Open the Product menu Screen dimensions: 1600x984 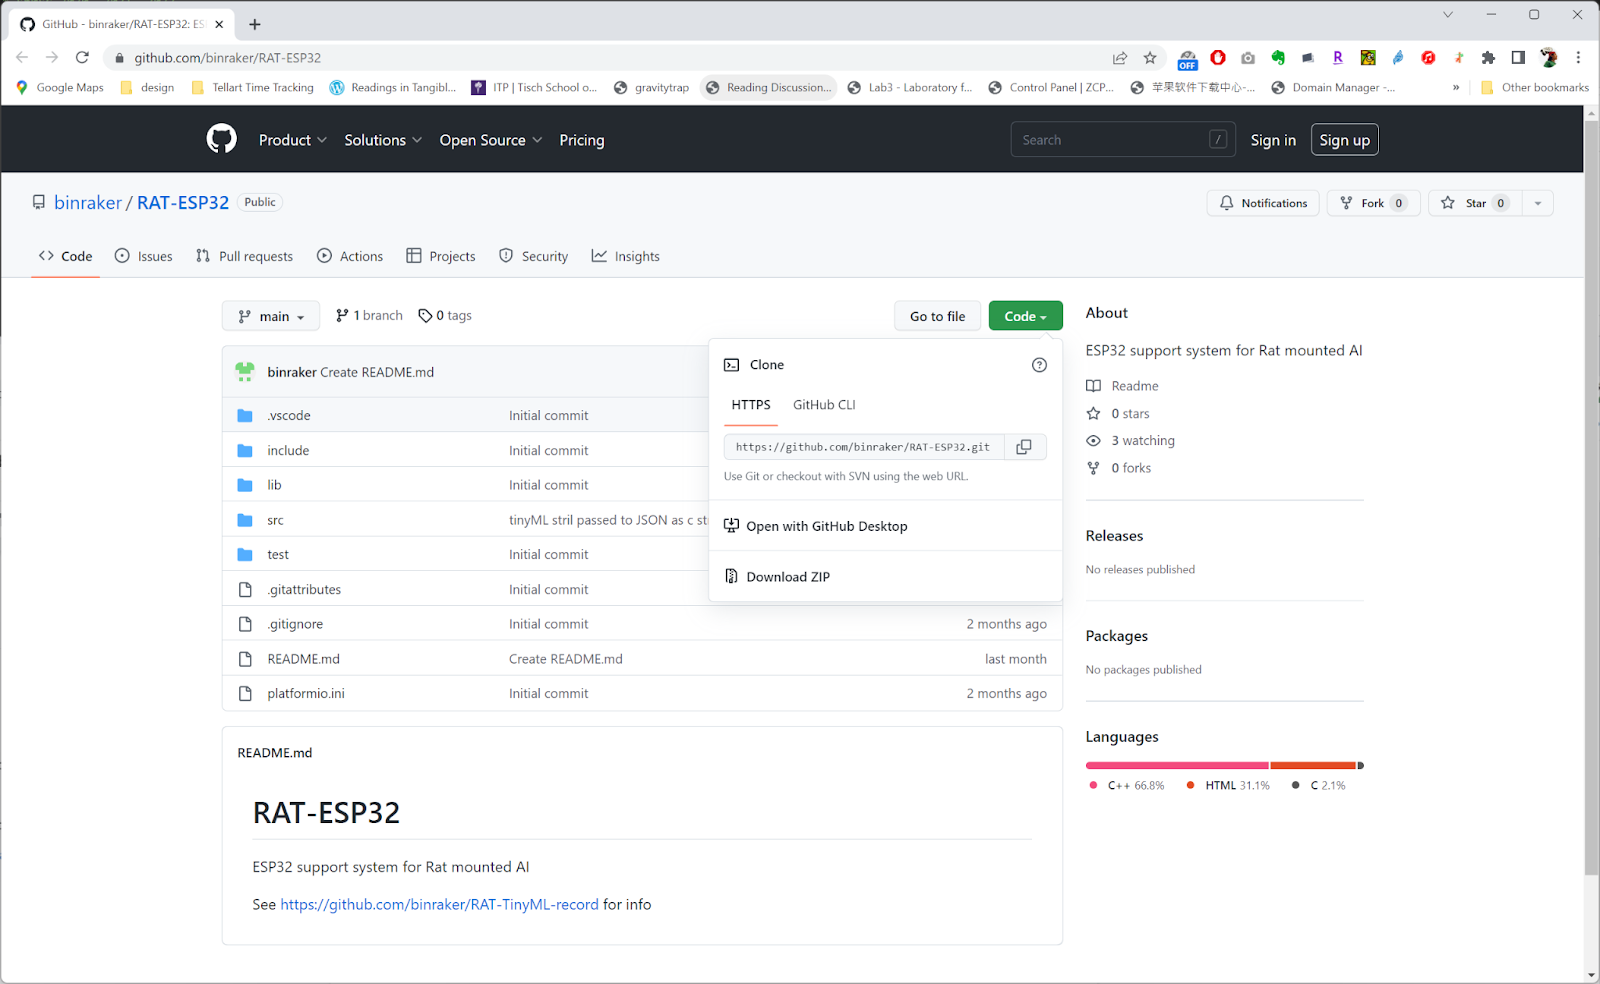292,140
